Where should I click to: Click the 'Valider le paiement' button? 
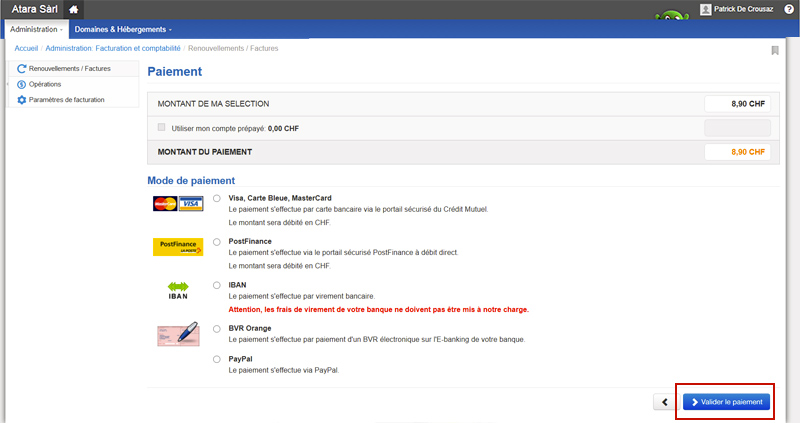click(x=727, y=402)
